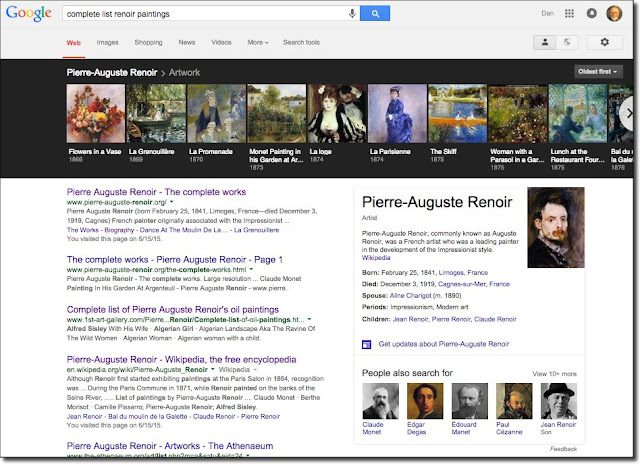Switch to the Web tab
The image size is (640, 464).
[74, 42]
